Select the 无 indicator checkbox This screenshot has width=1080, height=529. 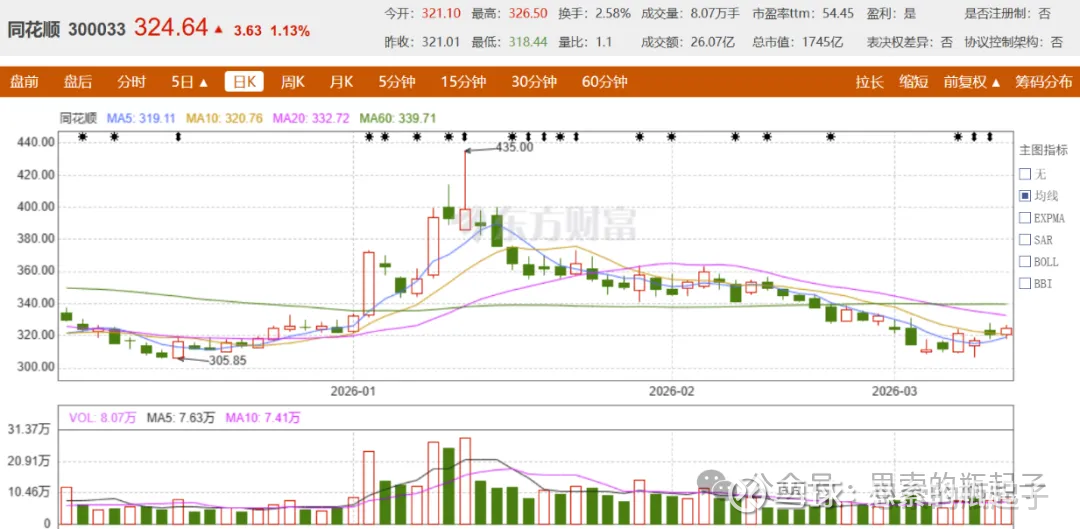click(x=1024, y=174)
